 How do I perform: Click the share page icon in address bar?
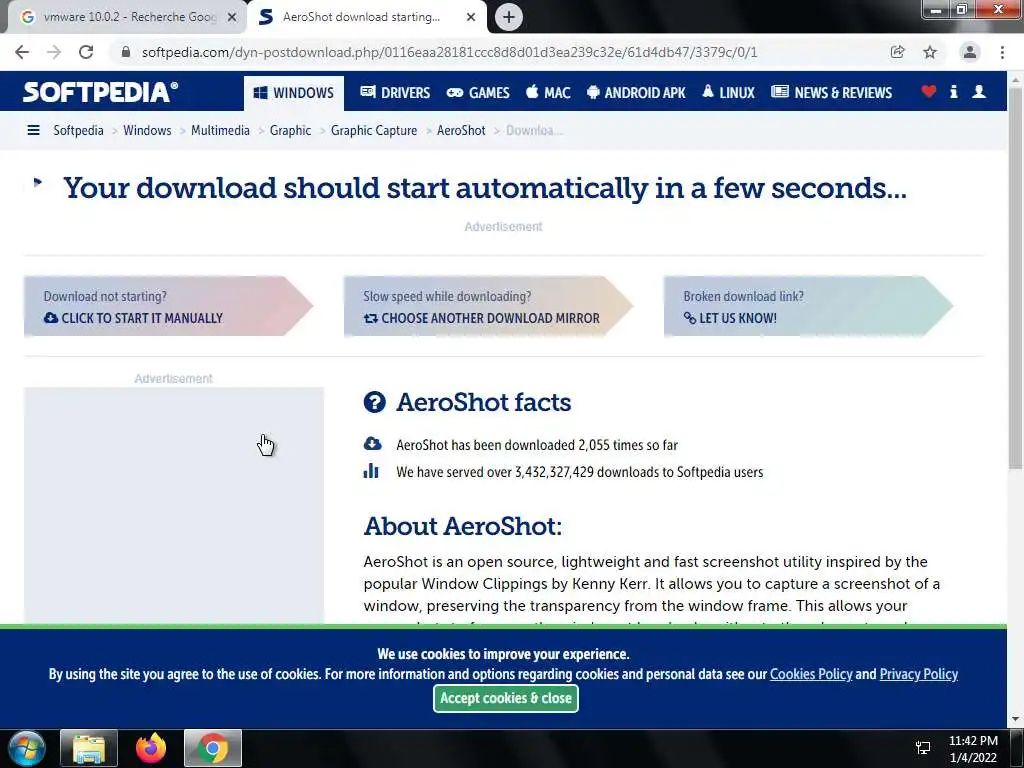point(897,52)
